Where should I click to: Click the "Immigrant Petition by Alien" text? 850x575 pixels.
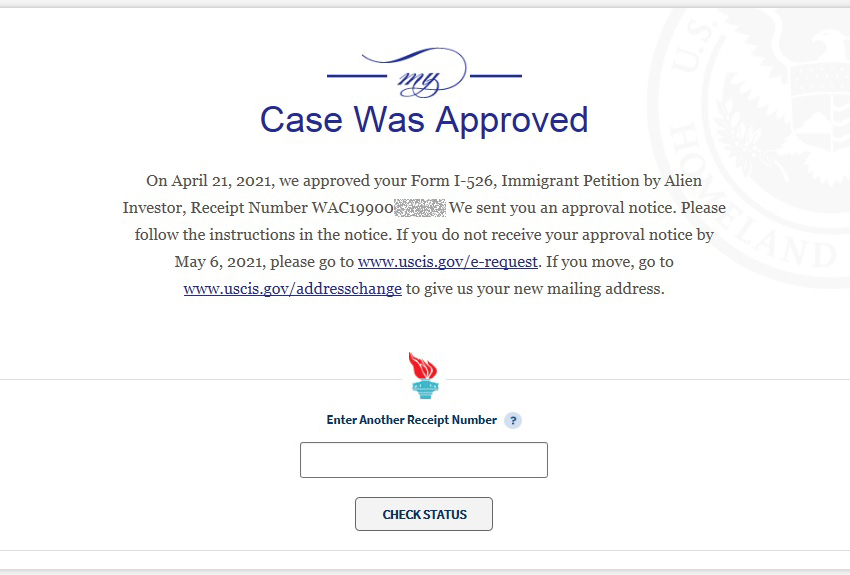coord(602,180)
